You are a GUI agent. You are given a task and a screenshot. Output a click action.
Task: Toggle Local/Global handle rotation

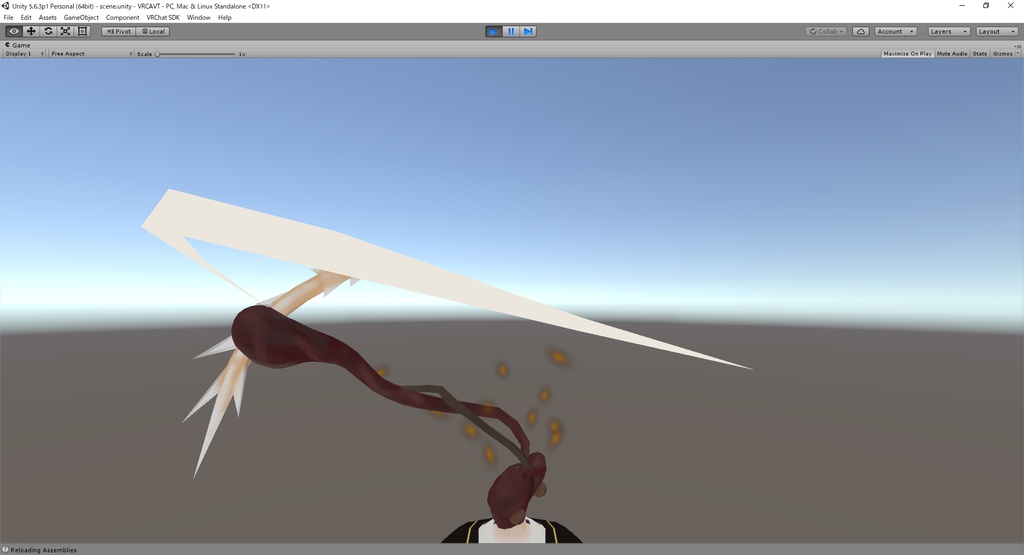tap(153, 31)
